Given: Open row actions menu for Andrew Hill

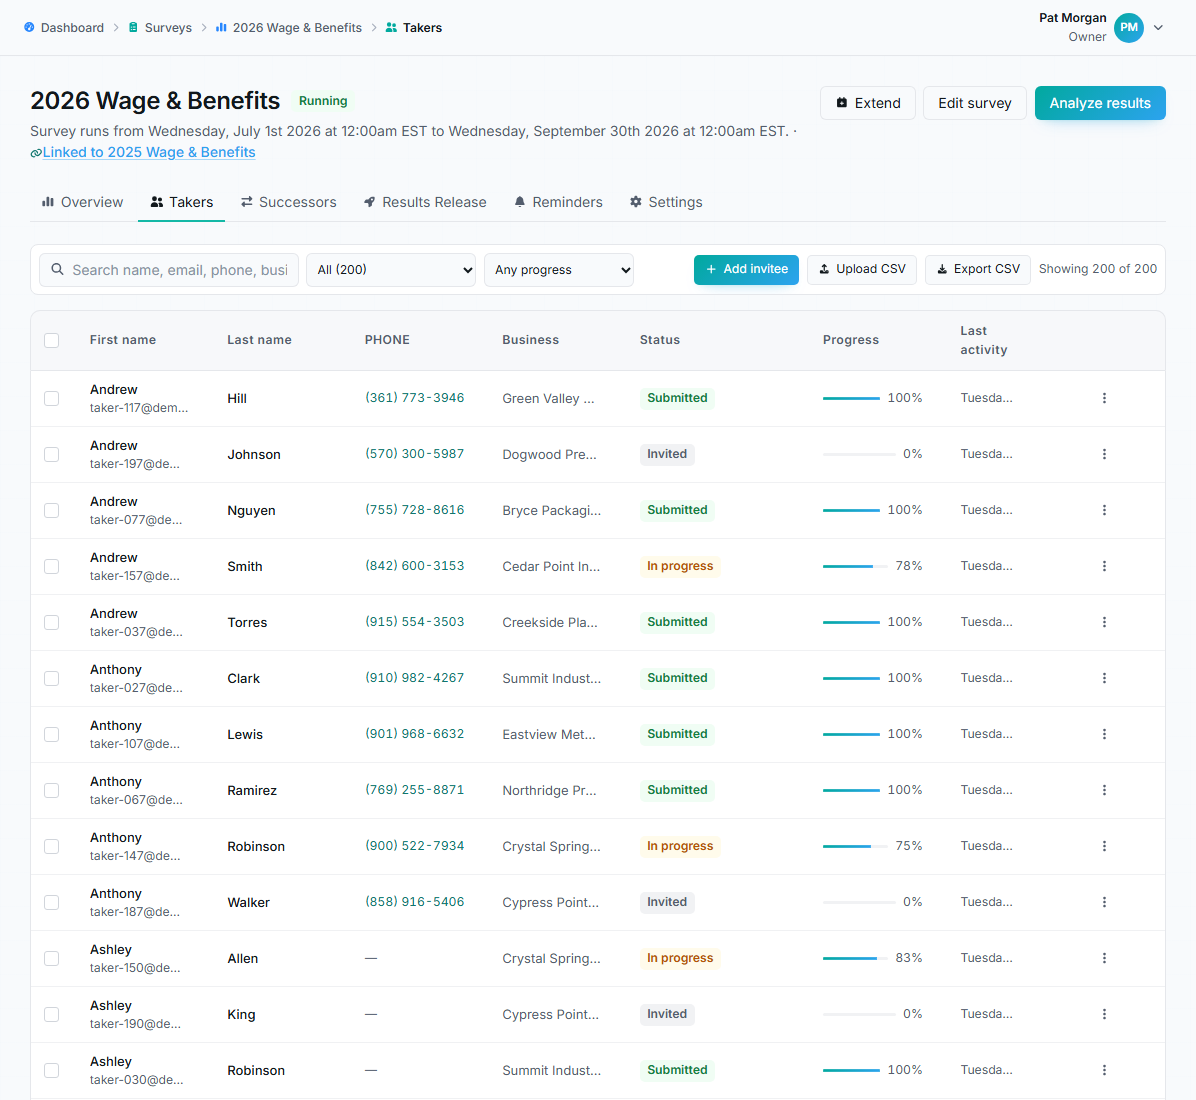Looking at the screenshot, I should tap(1104, 398).
